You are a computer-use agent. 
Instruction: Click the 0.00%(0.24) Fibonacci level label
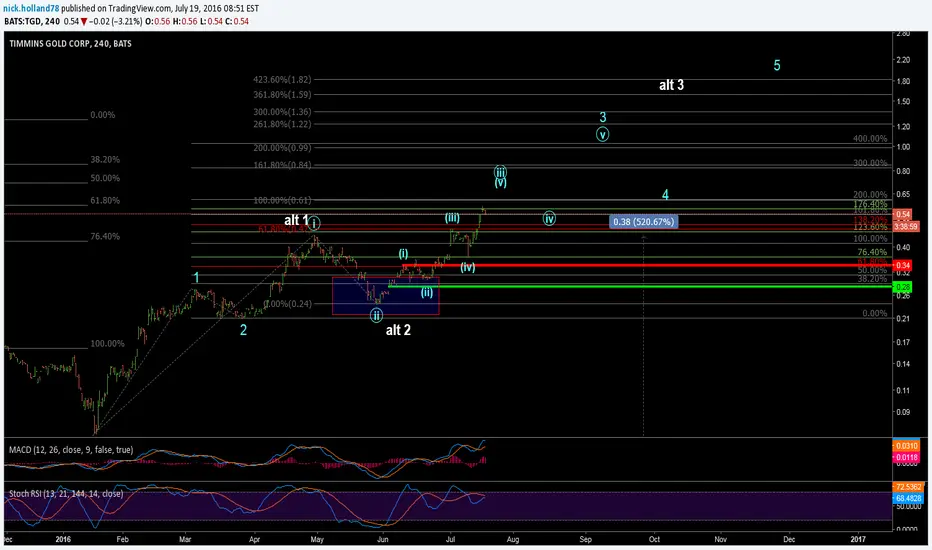(288, 304)
